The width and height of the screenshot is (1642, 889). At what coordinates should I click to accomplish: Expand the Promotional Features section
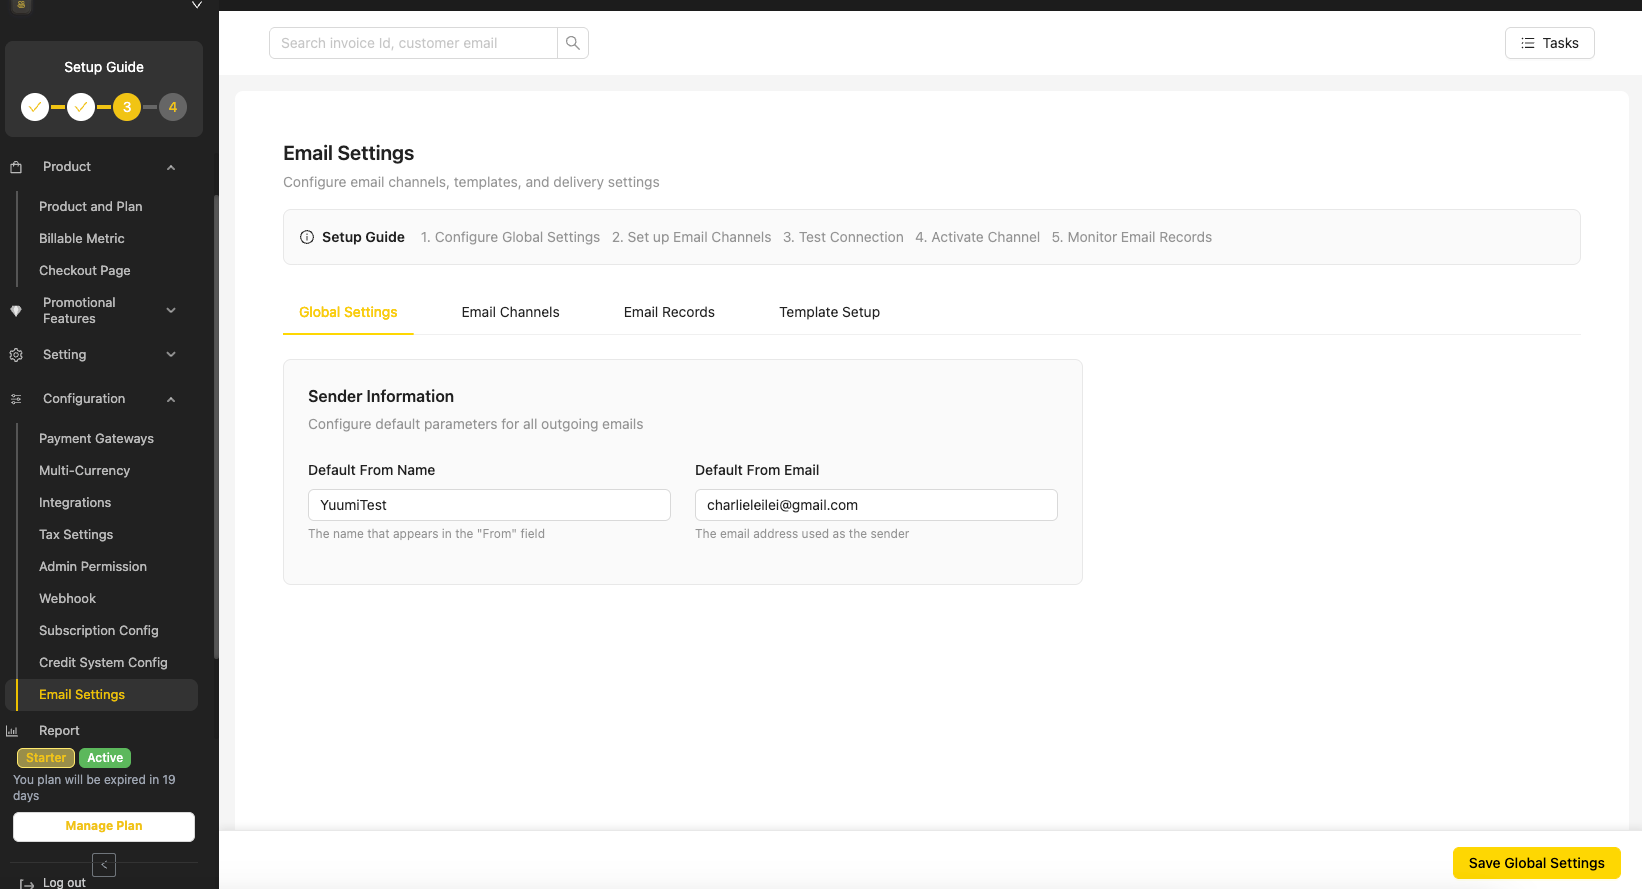click(171, 311)
